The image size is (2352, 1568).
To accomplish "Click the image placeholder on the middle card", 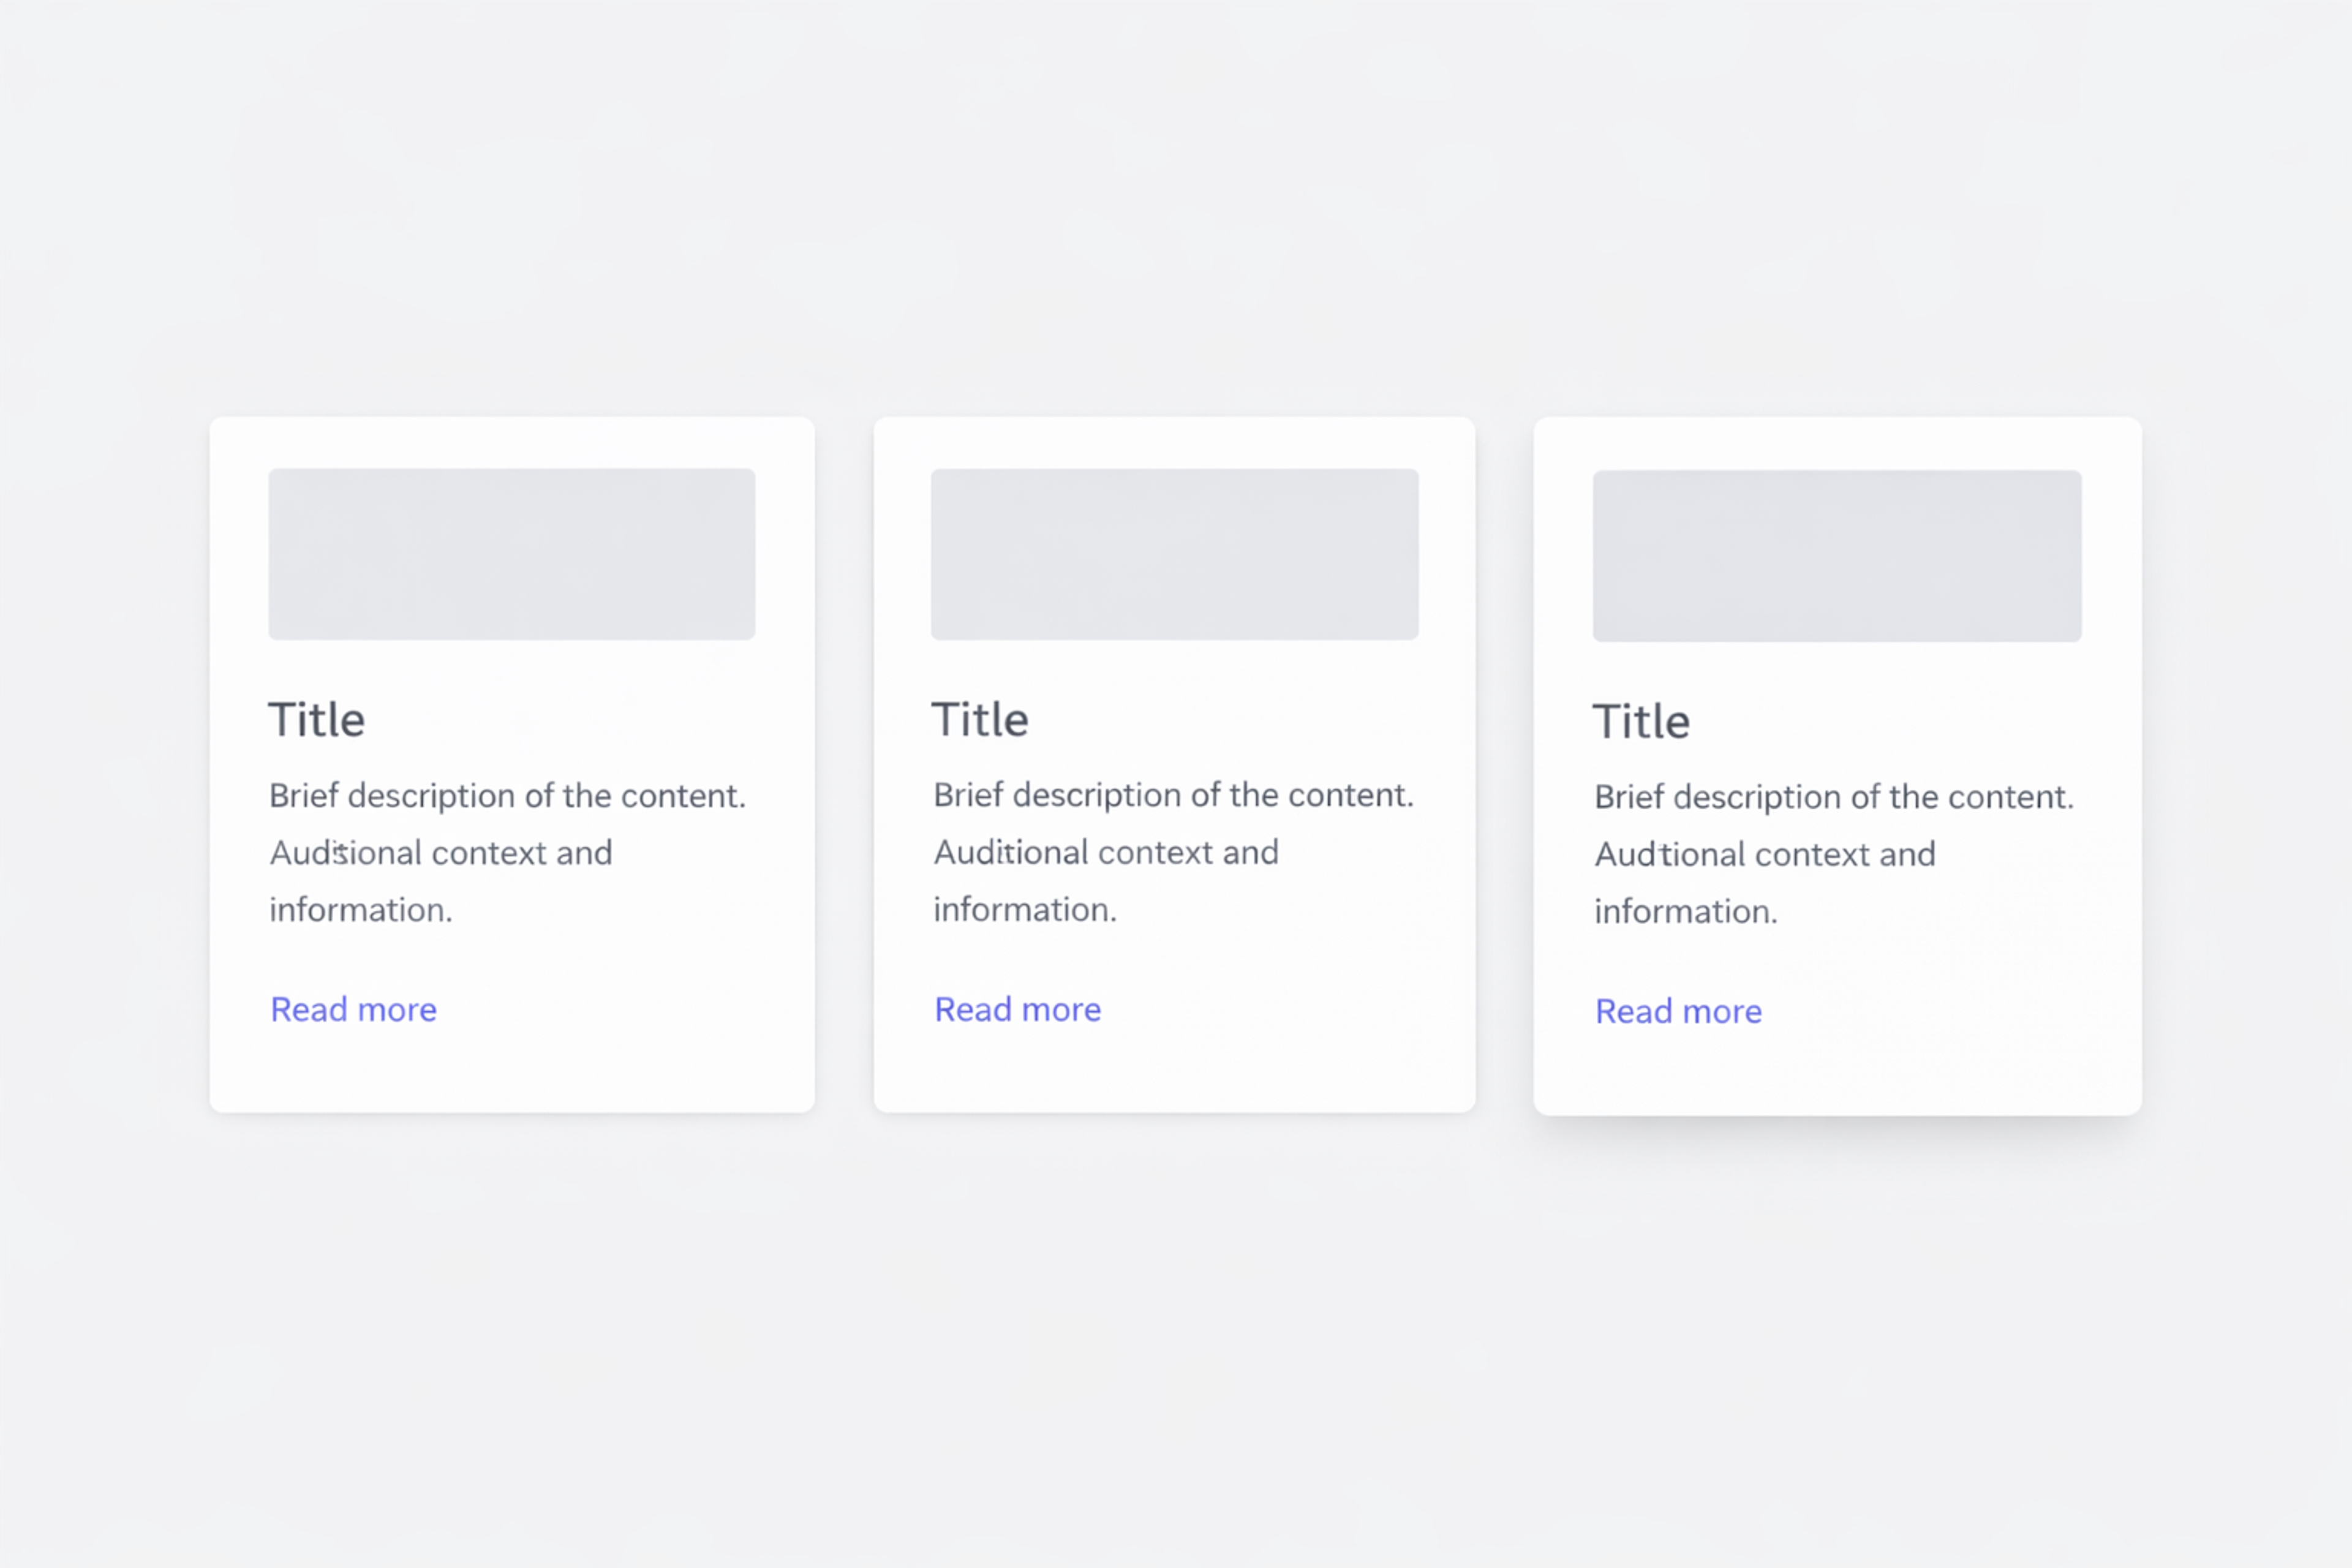I will click(1175, 554).
